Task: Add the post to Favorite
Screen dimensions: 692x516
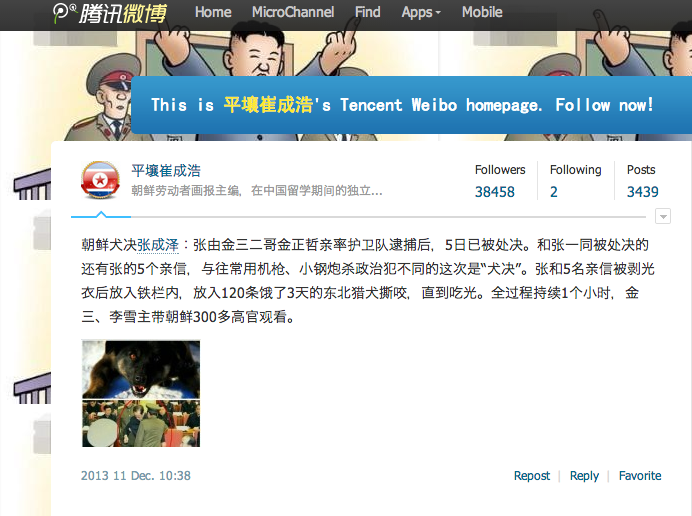Action: [640, 476]
